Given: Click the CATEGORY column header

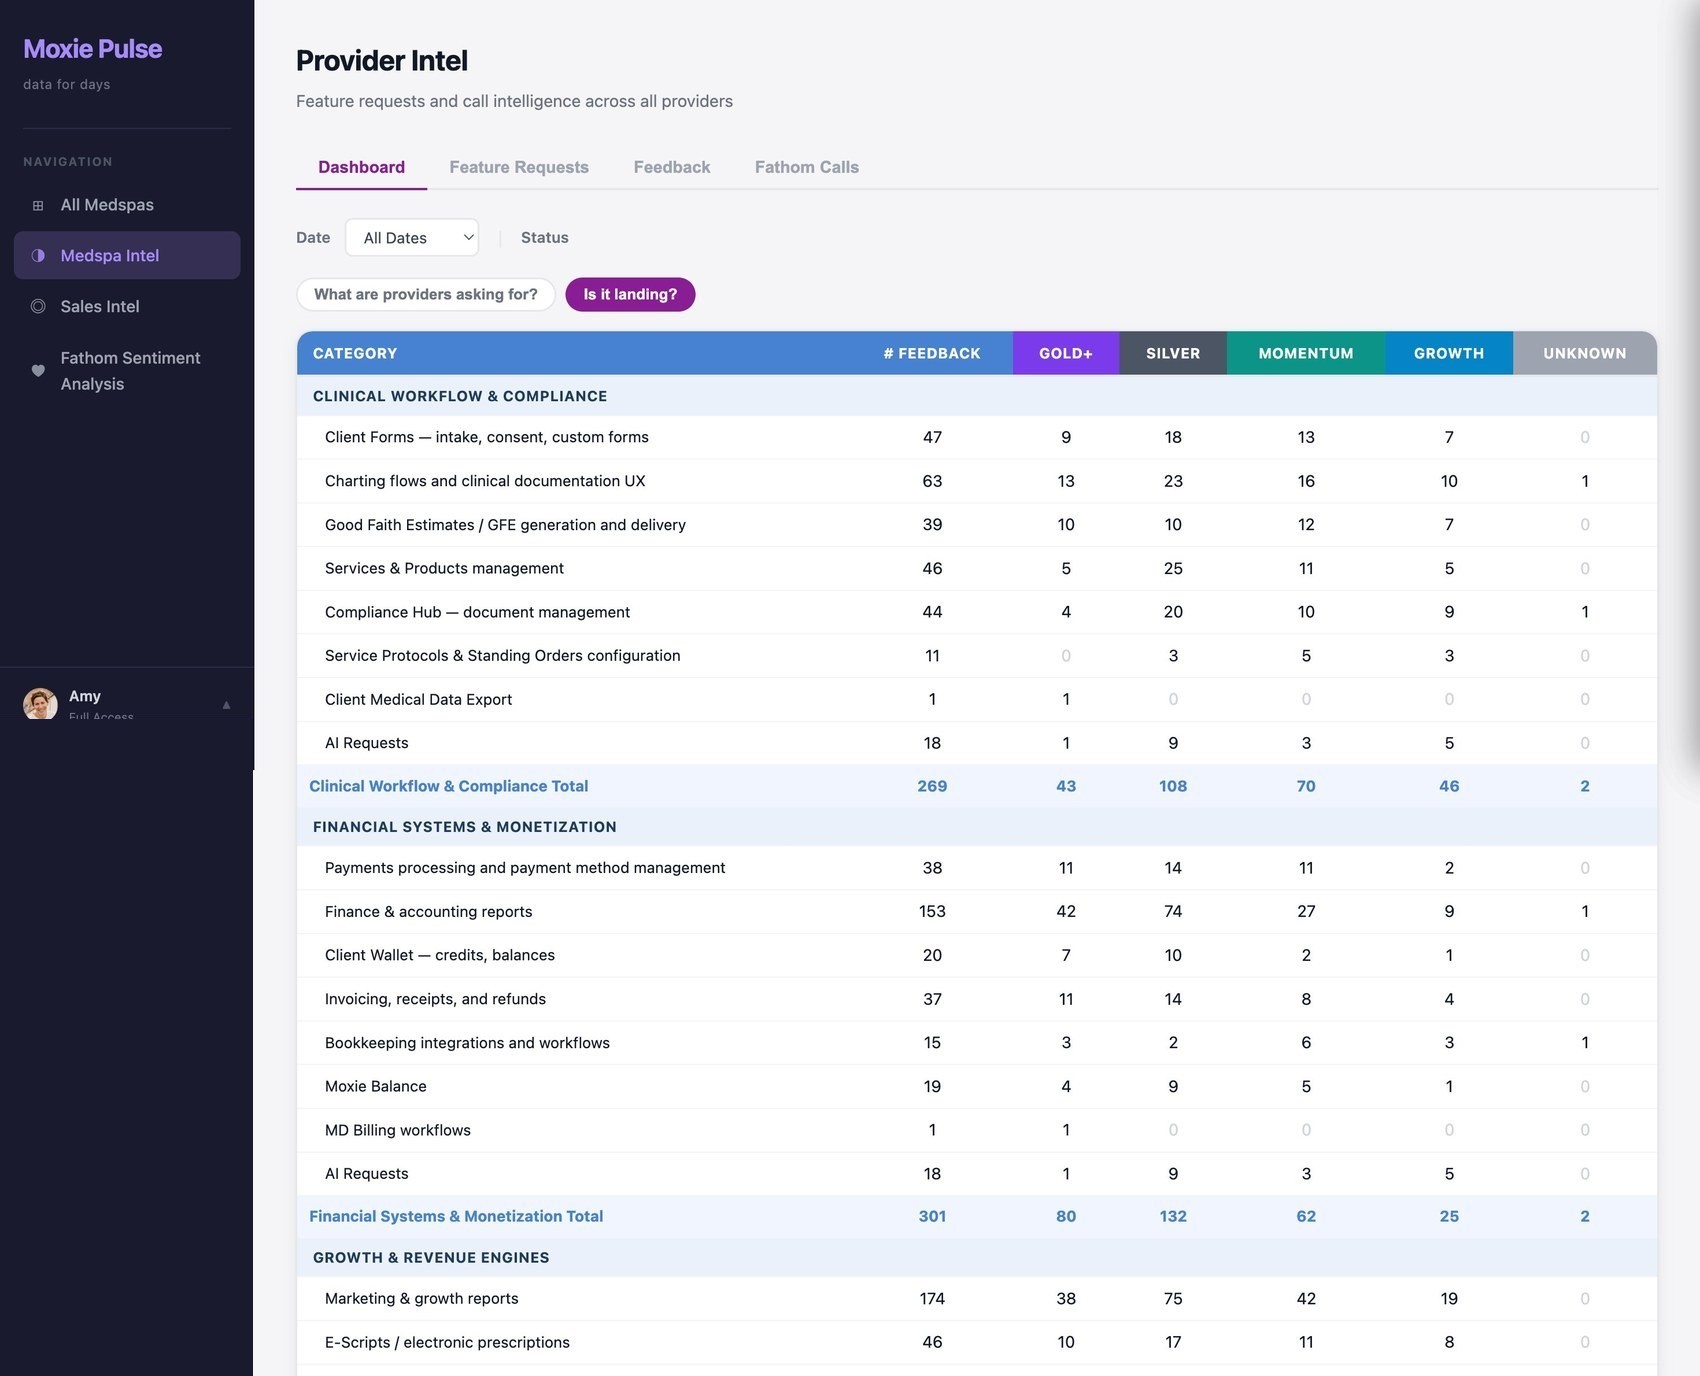Looking at the screenshot, I should point(355,354).
